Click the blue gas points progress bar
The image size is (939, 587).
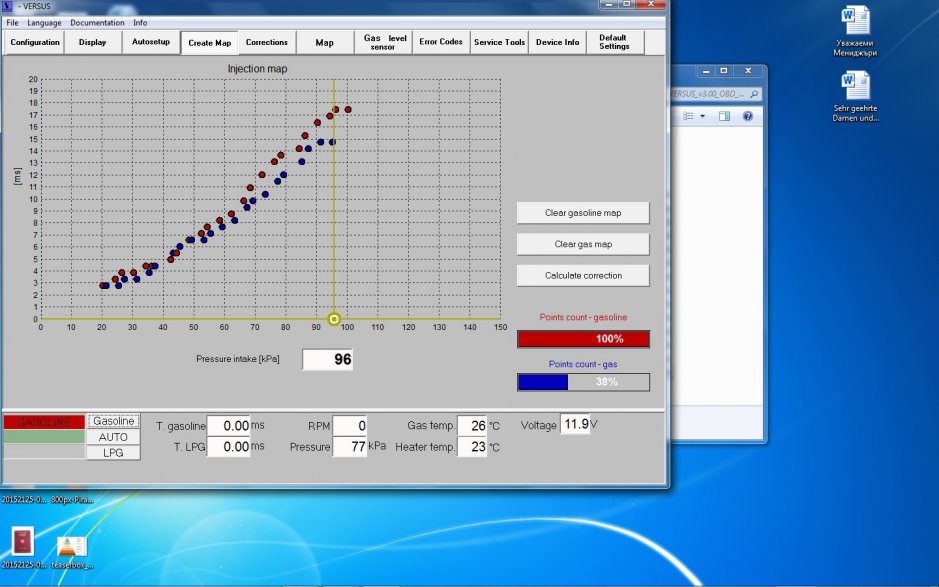click(582, 382)
